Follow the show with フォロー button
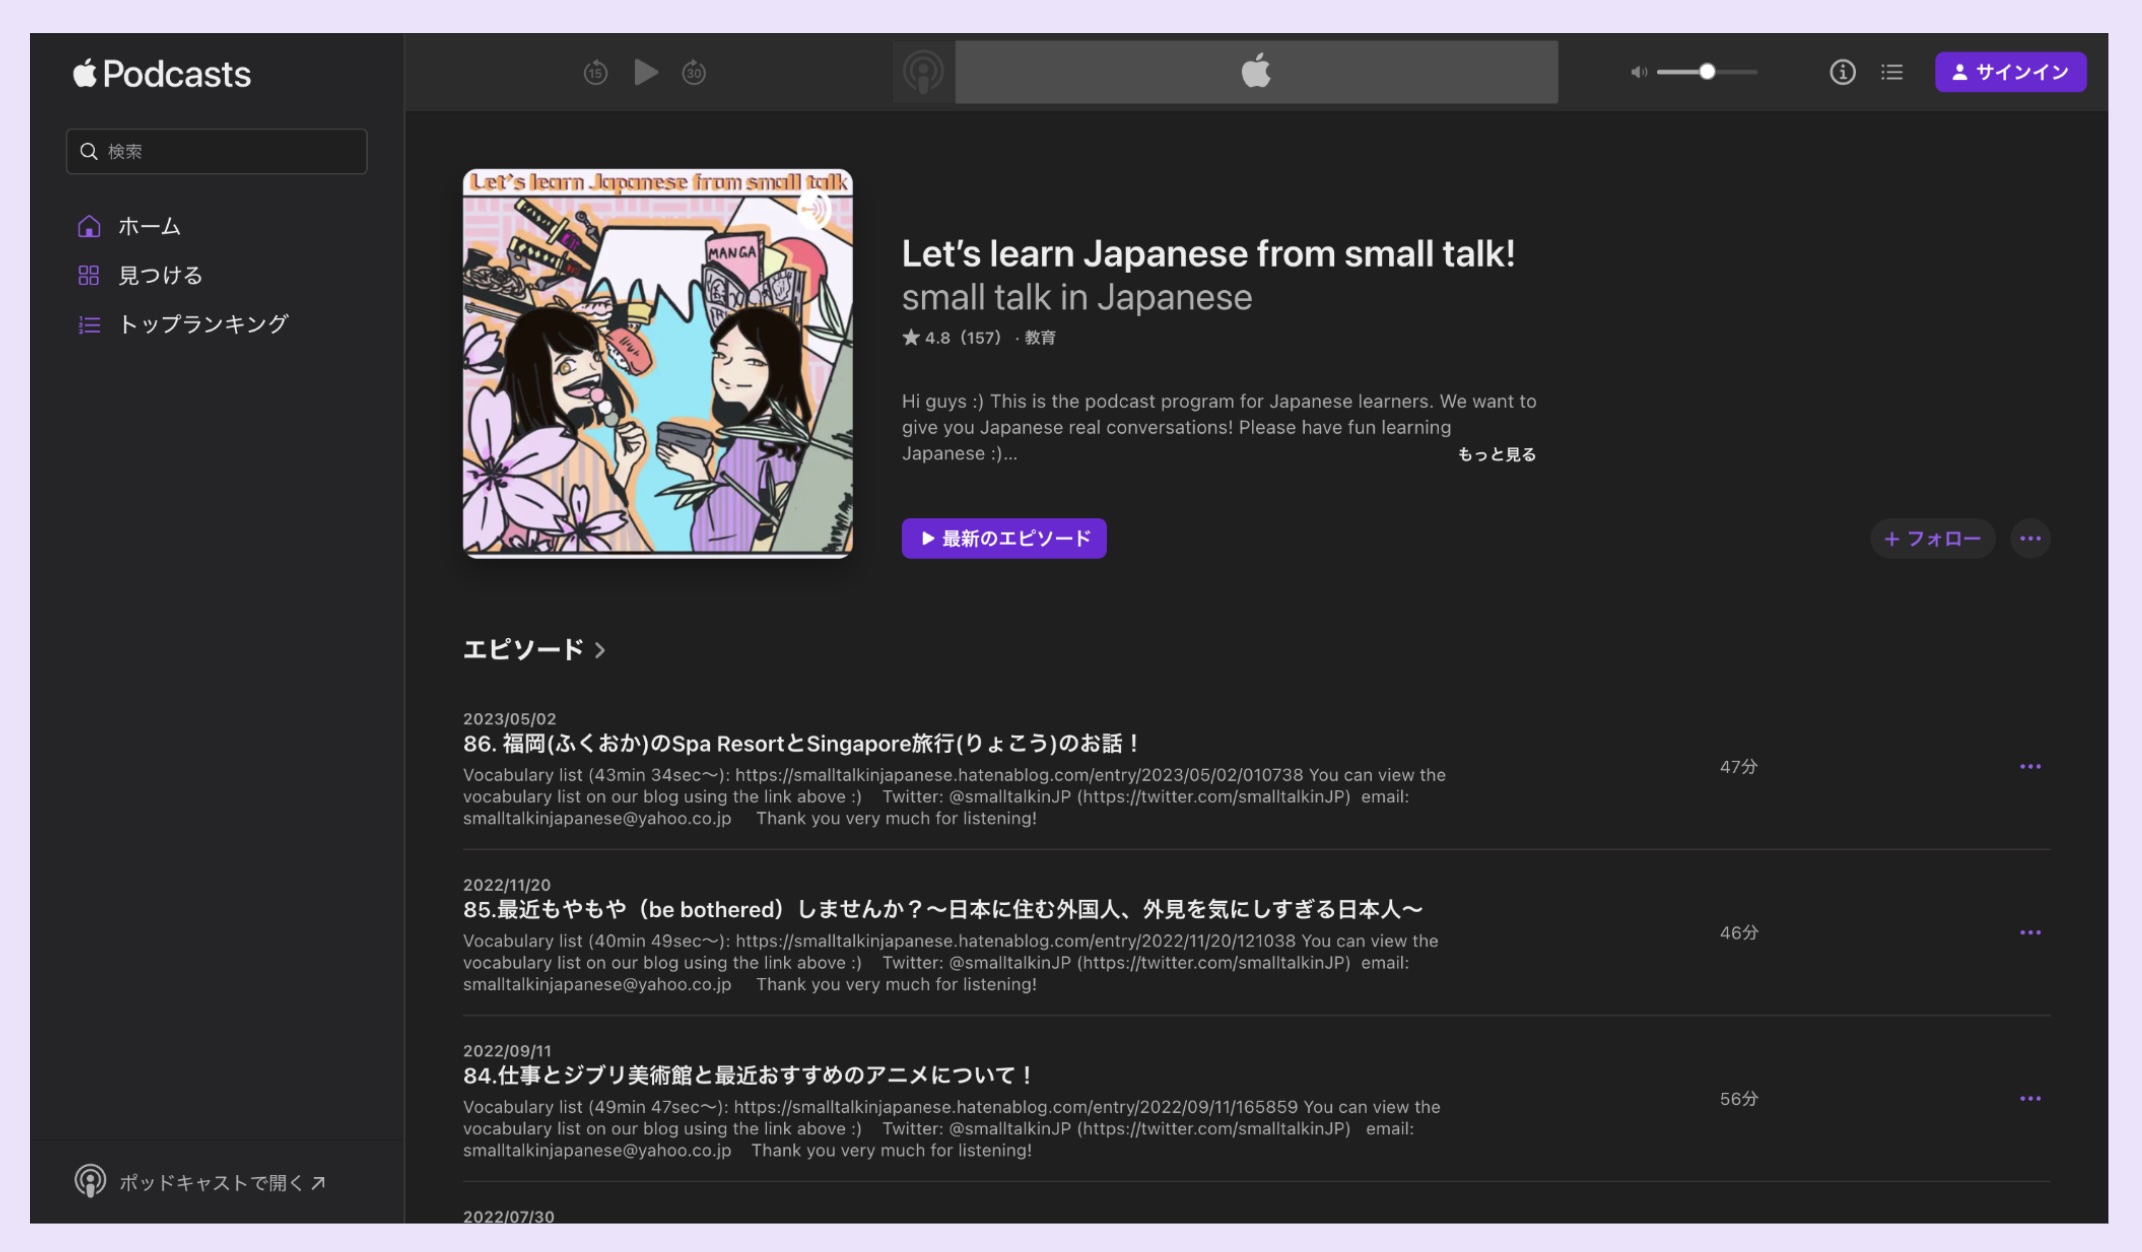2142x1252 pixels. (1932, 538)
